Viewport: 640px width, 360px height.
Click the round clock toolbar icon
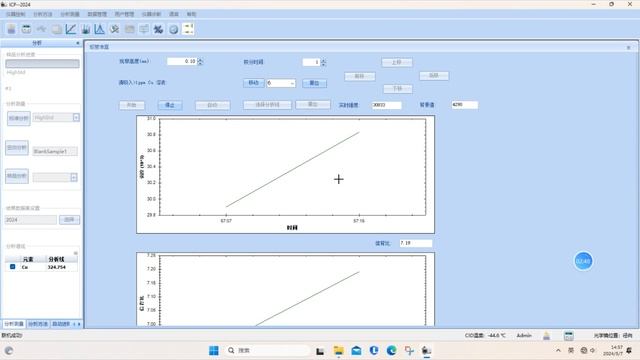click(173, 29)
